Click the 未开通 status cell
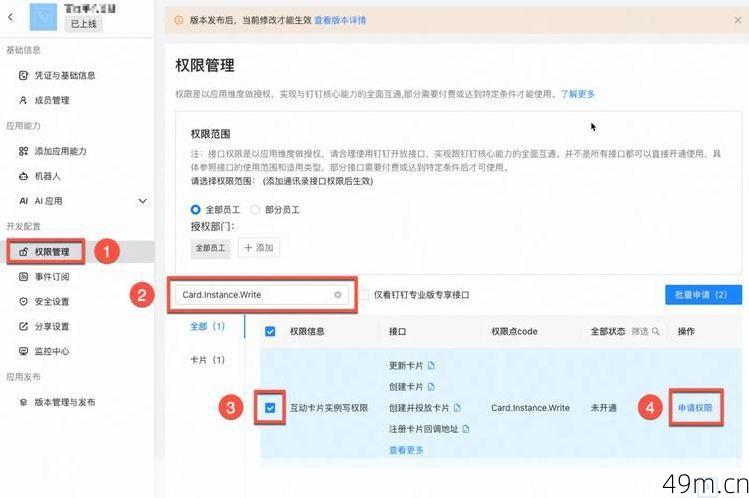The height and width of the screenshot is (498, 749). click(x=603, y=408)
